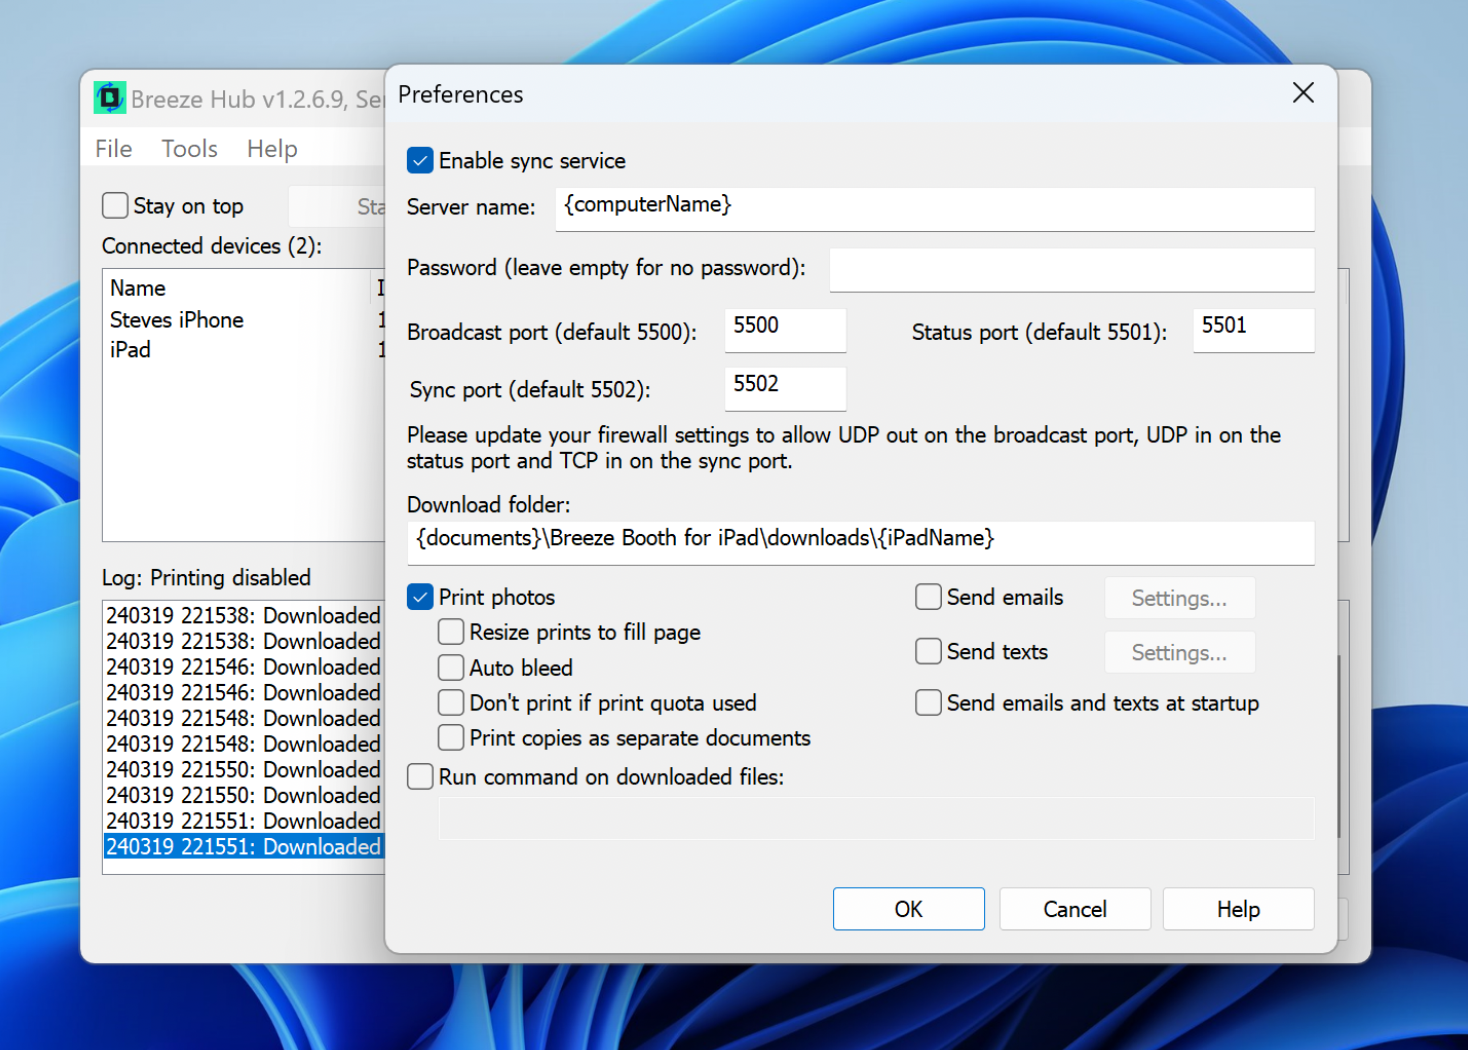Viewport: 1468px width, 1050px height.
Task: Close the Preferences dialog
Action: click(1302, 93)
